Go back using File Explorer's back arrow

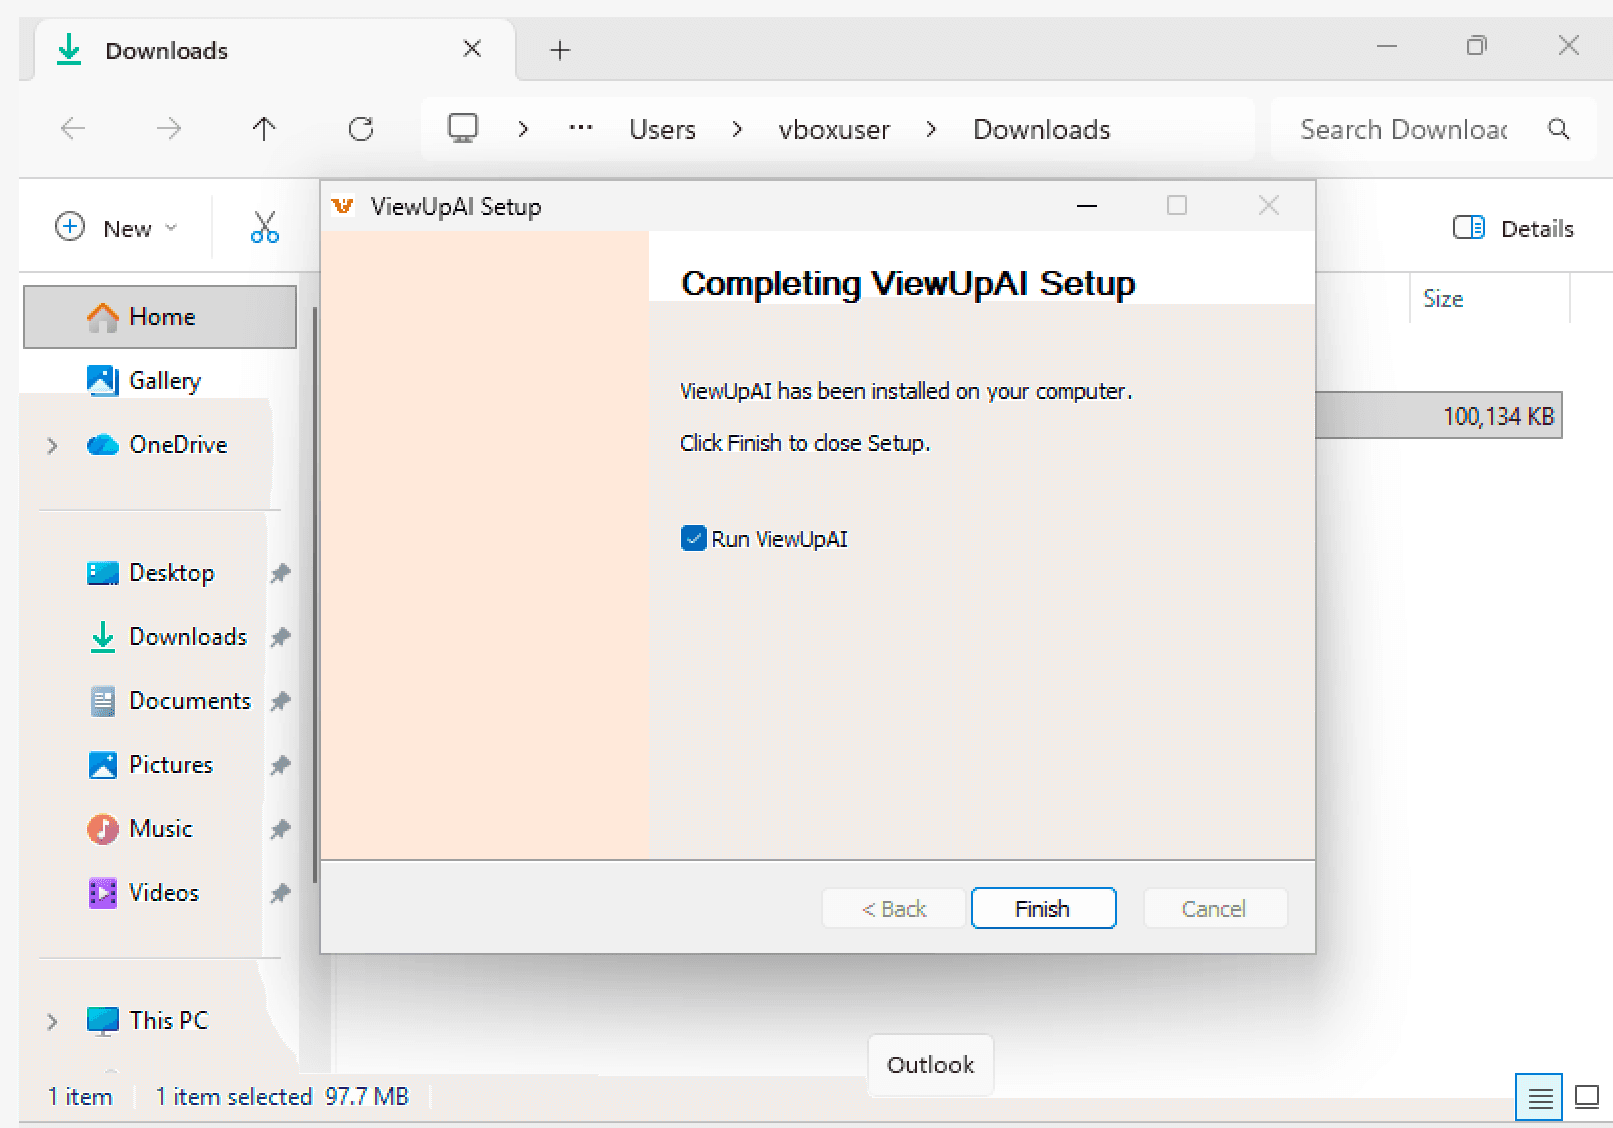(x=73, y=129)
